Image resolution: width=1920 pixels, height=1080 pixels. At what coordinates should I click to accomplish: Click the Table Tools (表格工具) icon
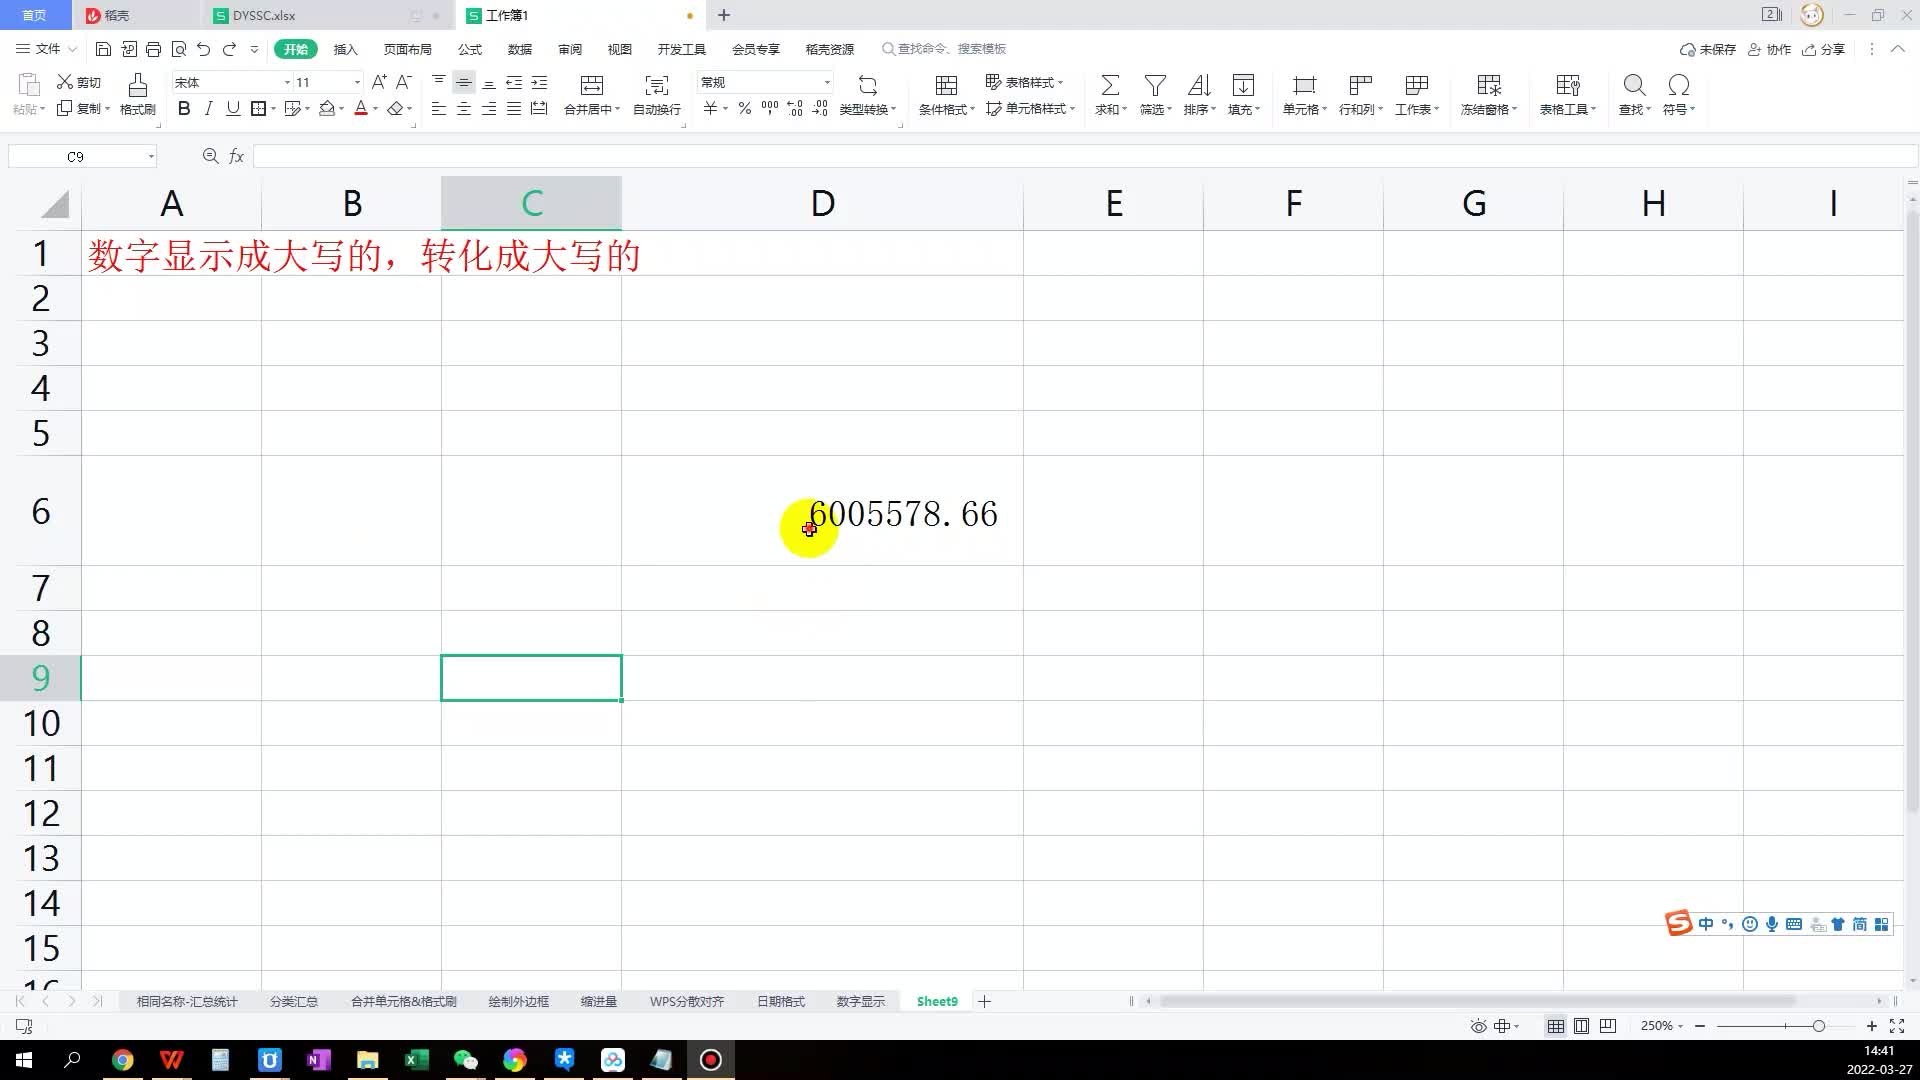1568,85
